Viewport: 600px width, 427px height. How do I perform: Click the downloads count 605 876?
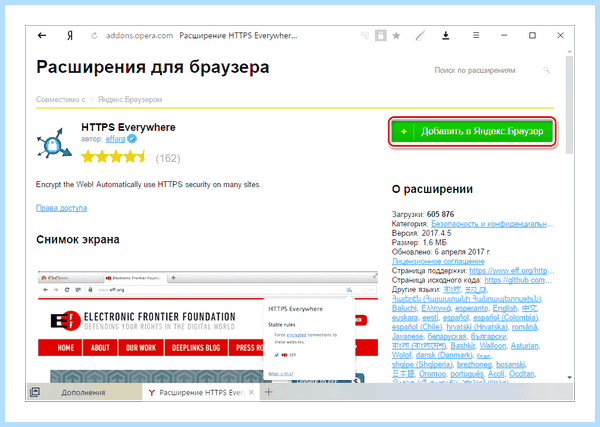point(440,214)
